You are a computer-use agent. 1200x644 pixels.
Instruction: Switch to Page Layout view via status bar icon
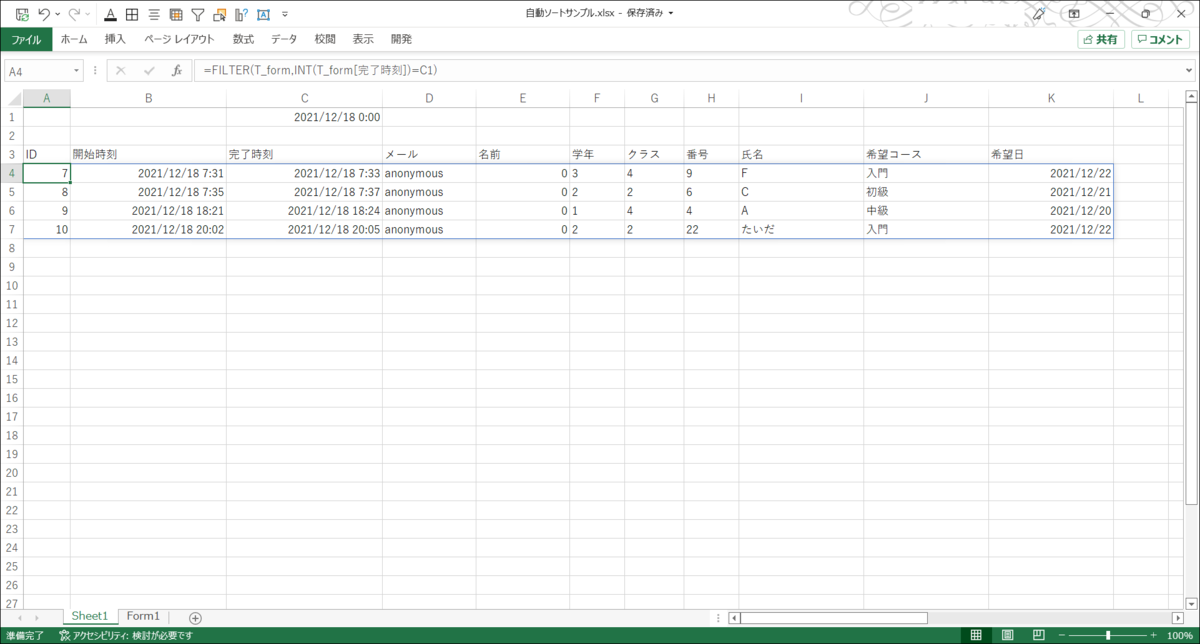tap(1008, 633)
